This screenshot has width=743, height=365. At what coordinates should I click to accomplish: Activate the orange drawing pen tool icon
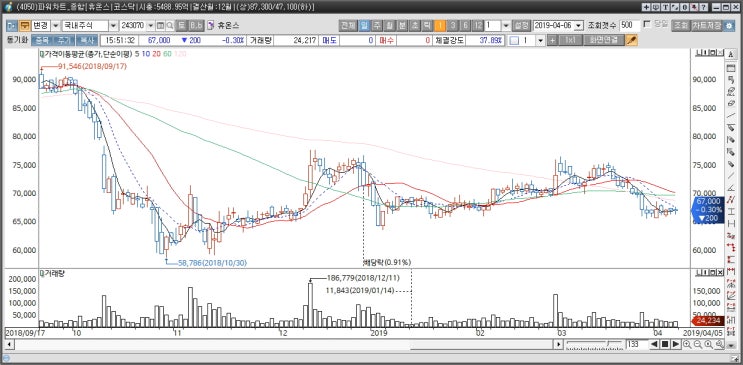(632, 40)
